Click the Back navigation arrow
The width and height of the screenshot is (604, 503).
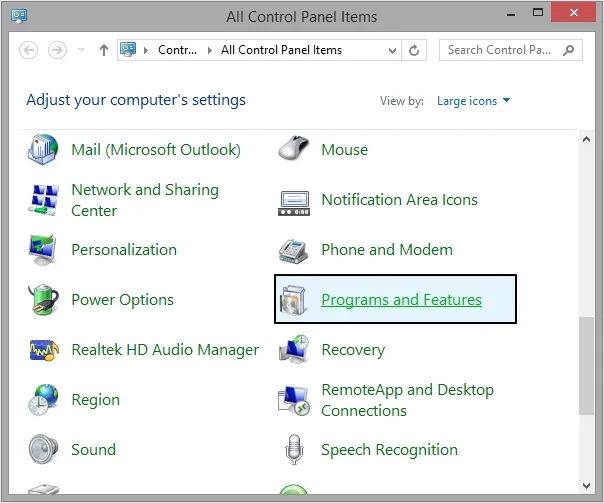(29, 50)
